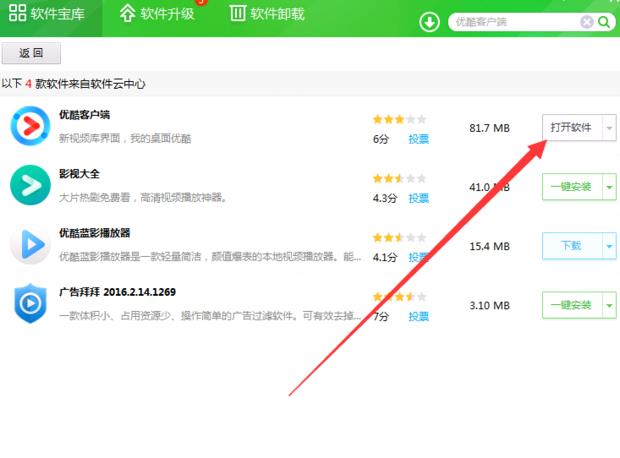This screenshot has height=458, width=620.
Task: Click 投票 for 影视大全
Action: [418, 198]
